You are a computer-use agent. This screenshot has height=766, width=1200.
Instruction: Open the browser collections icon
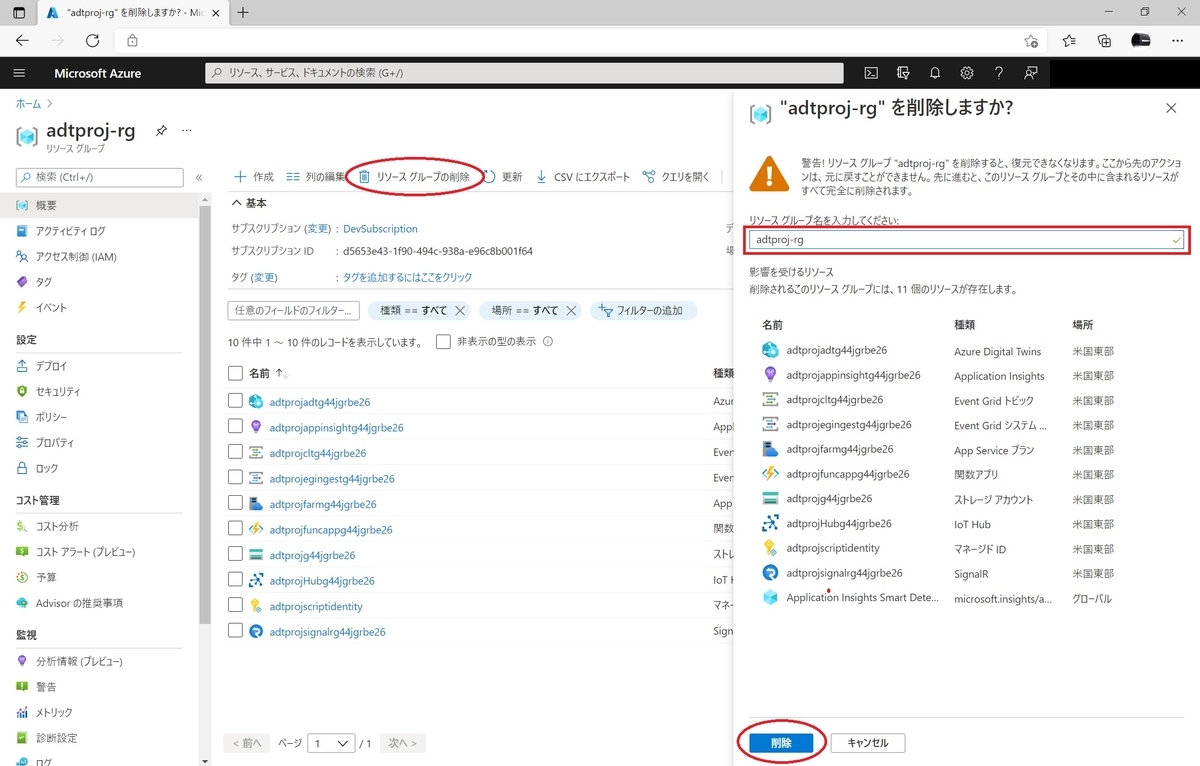[x=1104, y=41]
